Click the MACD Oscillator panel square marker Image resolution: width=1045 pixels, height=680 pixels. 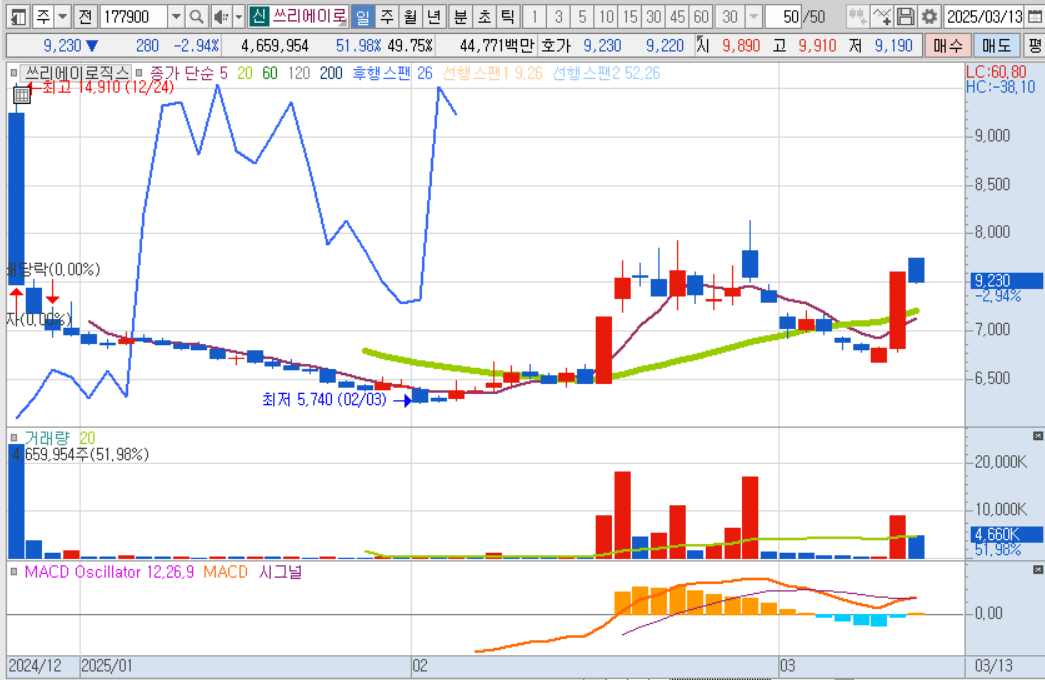13,572
